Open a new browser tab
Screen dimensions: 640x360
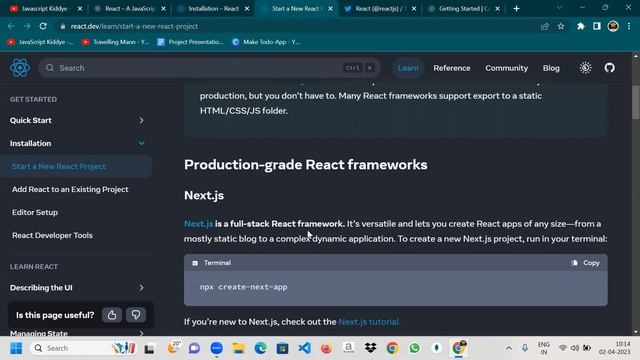pos(516,8)
